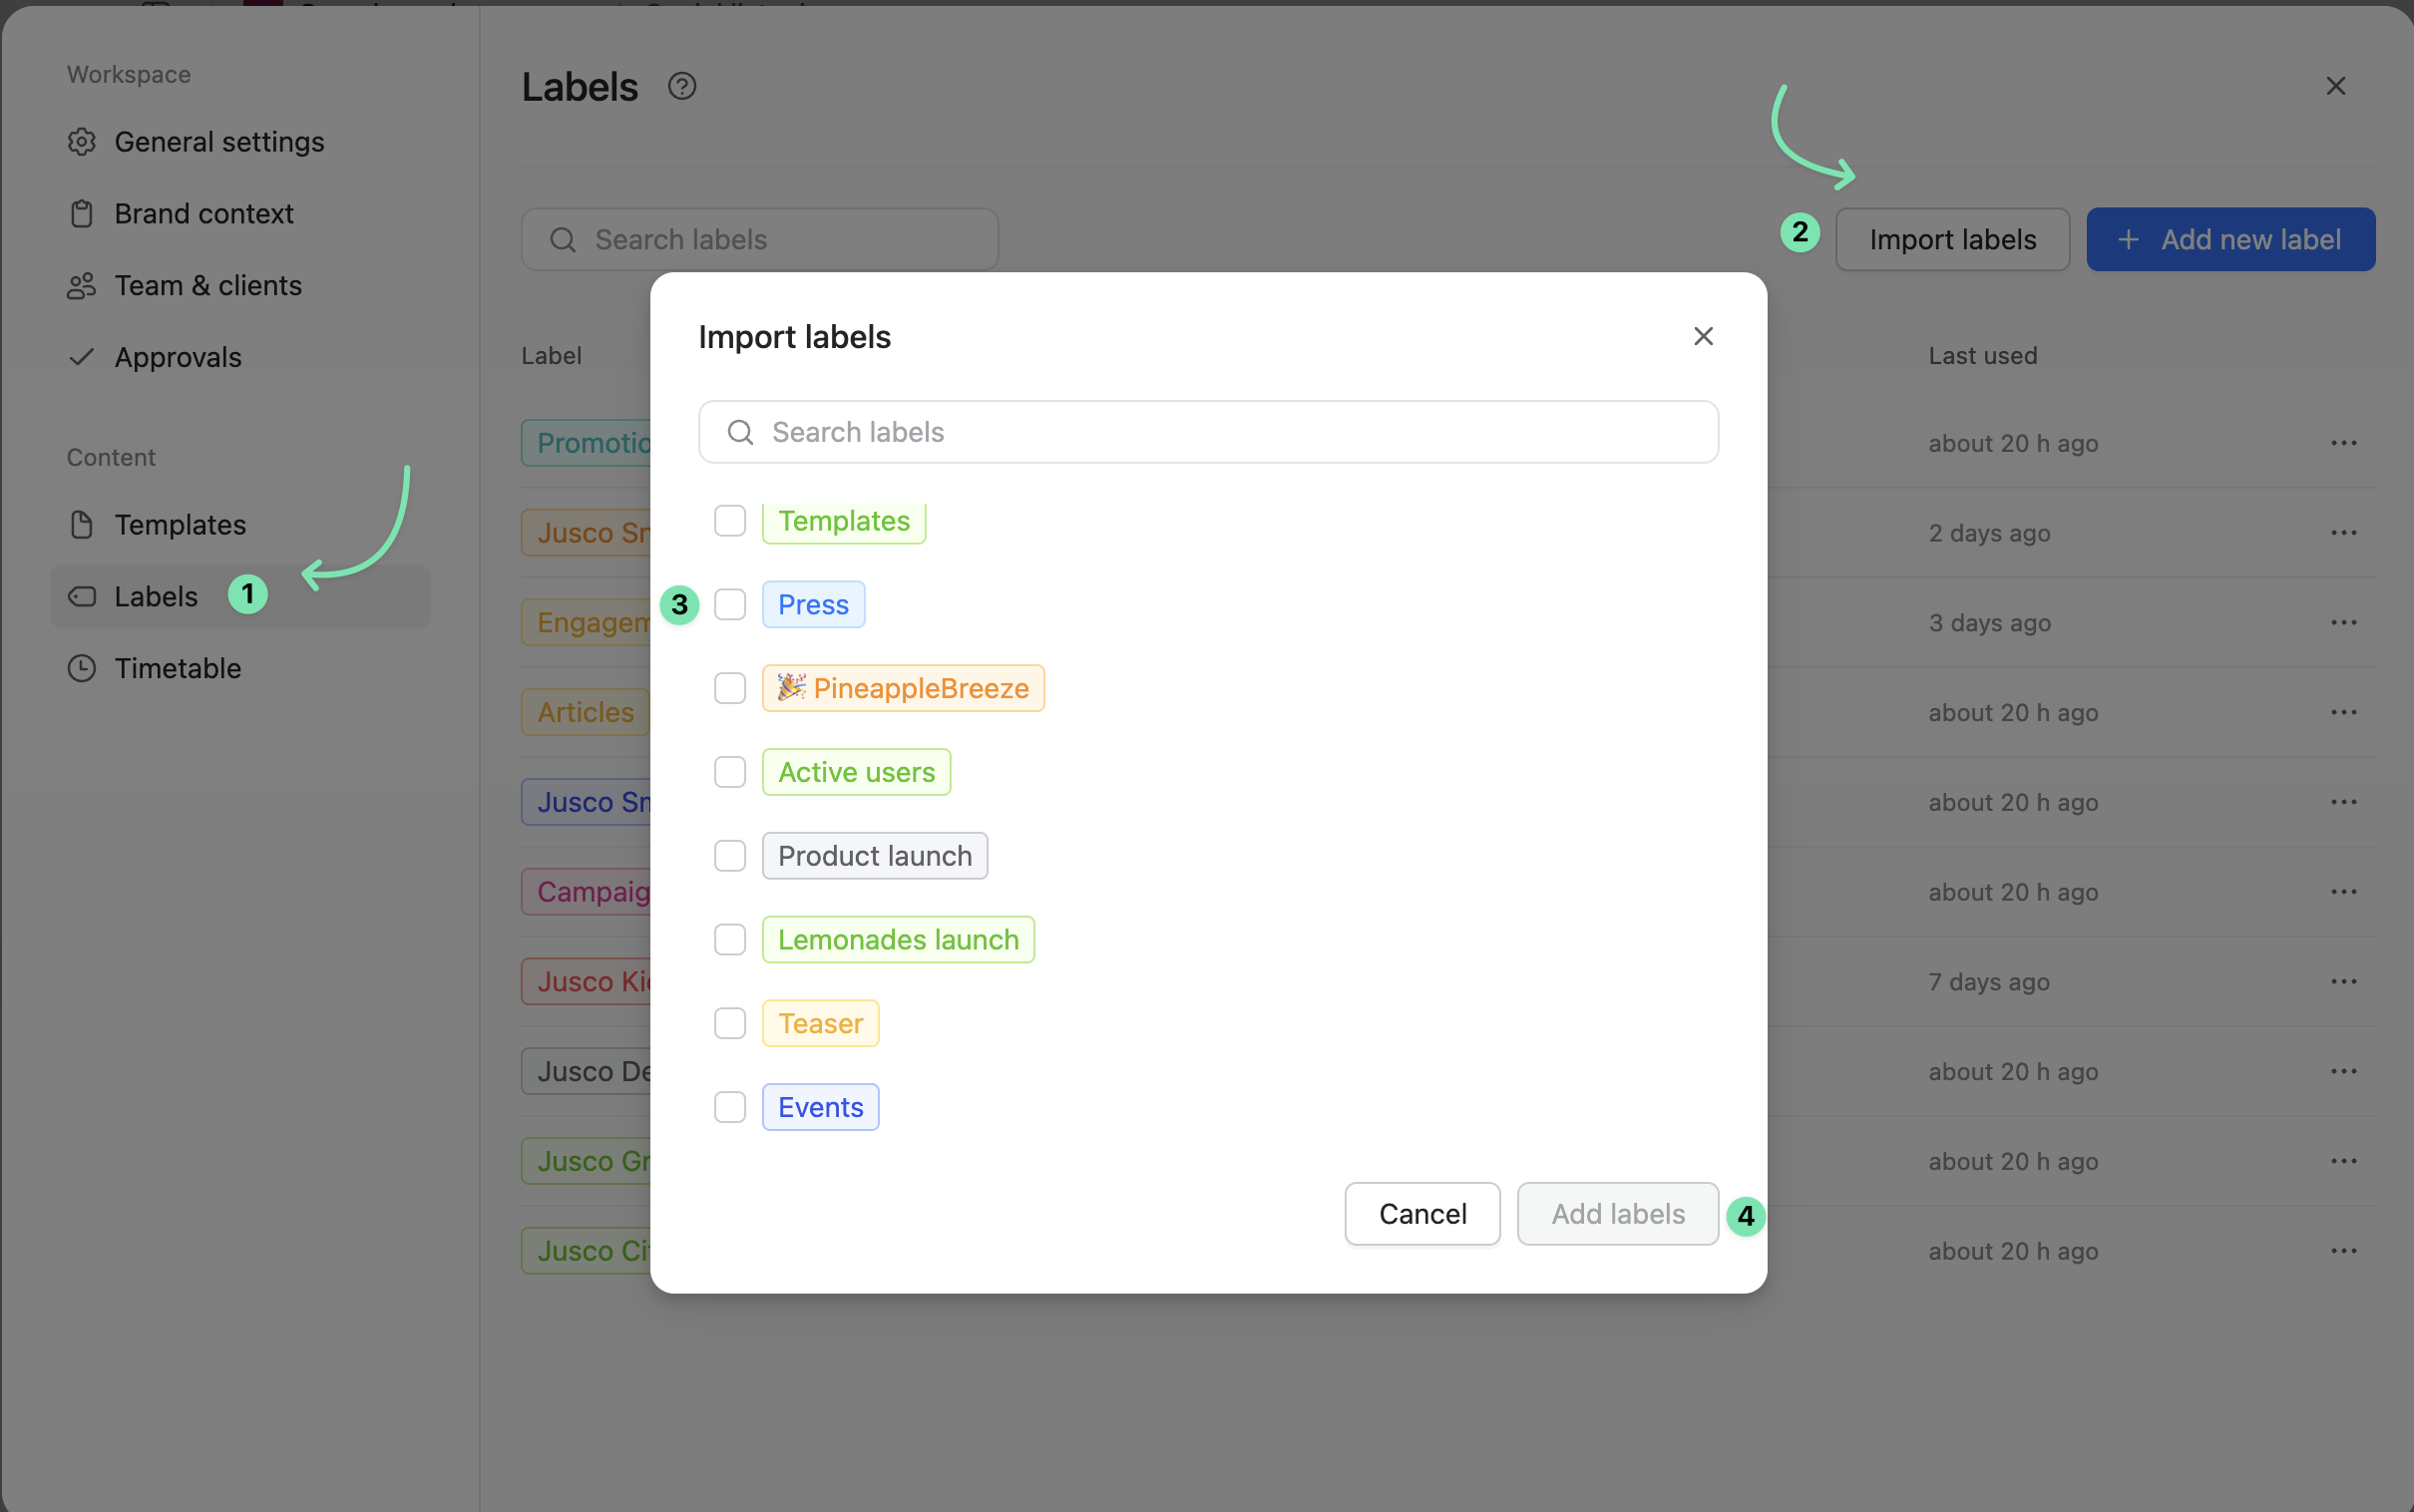
Task: Check the PineappleBreeze label checkbox
Action: (x=730, y=688)
